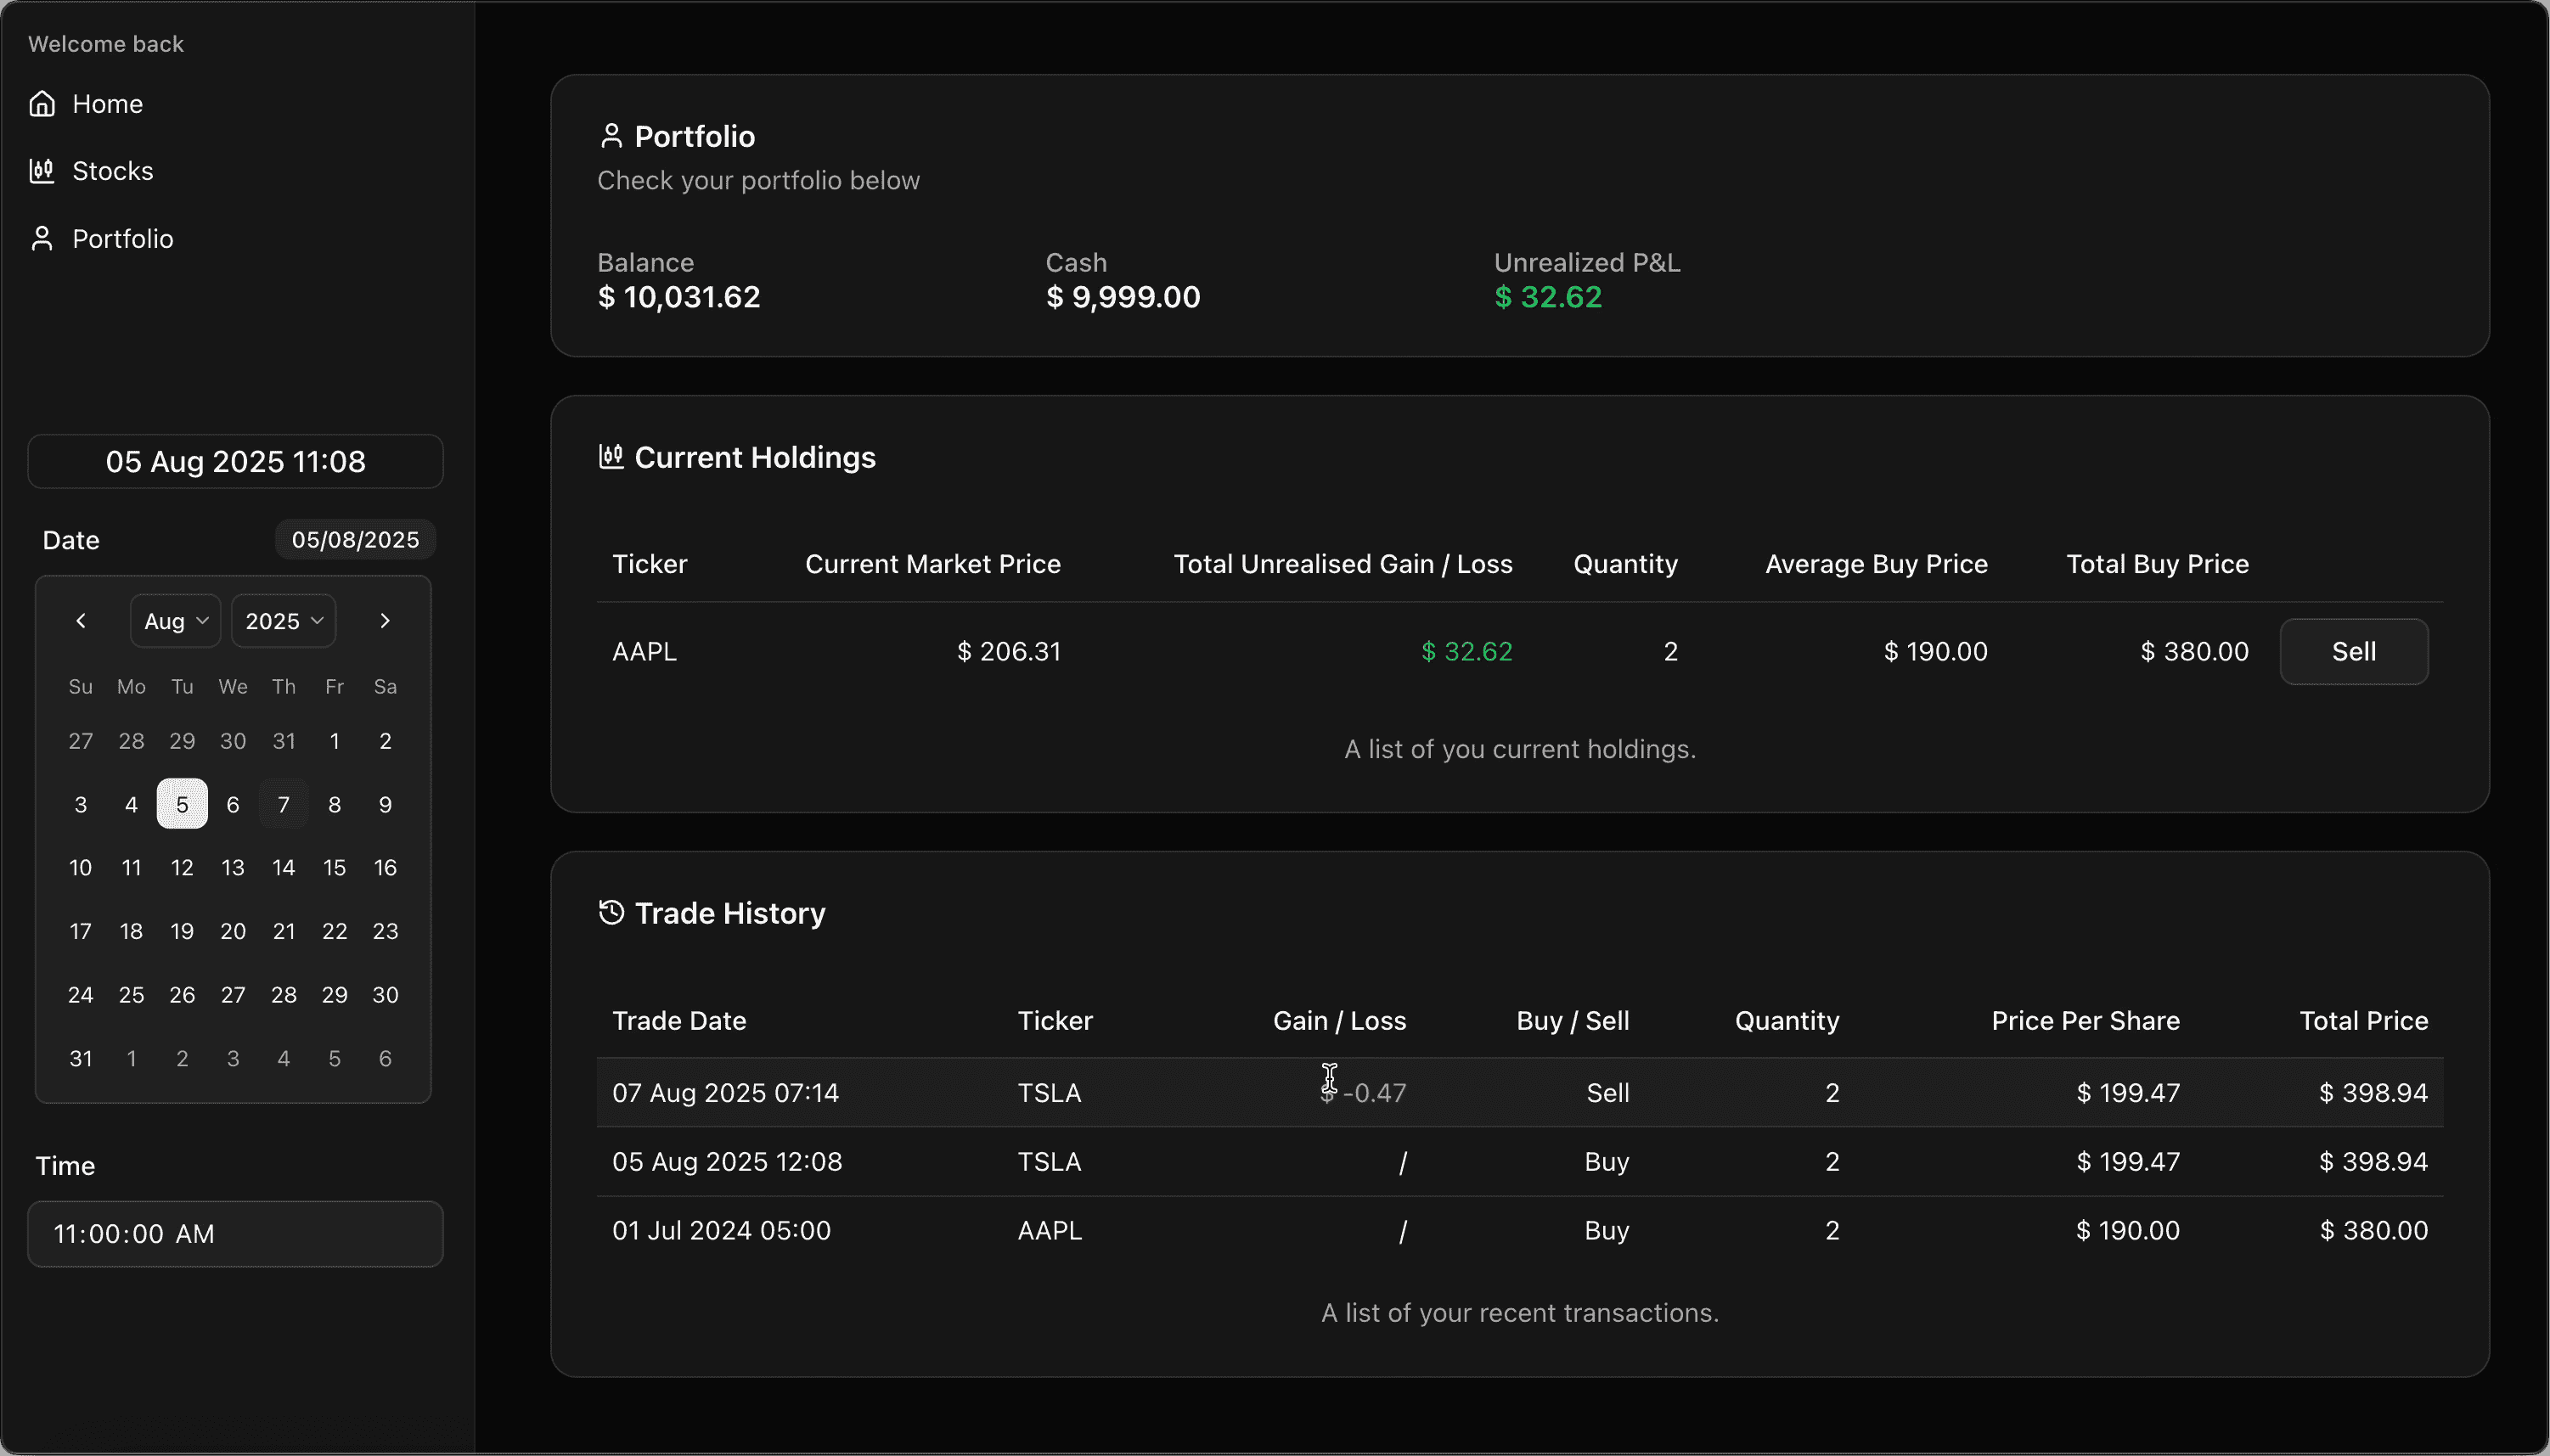
Task: Click the chart icon beside Current Holdings
Action: [x=611, y=457]
